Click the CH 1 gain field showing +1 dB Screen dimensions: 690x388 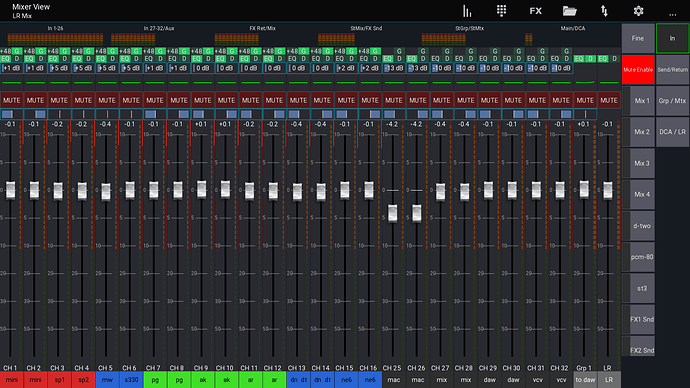point(11,68)
